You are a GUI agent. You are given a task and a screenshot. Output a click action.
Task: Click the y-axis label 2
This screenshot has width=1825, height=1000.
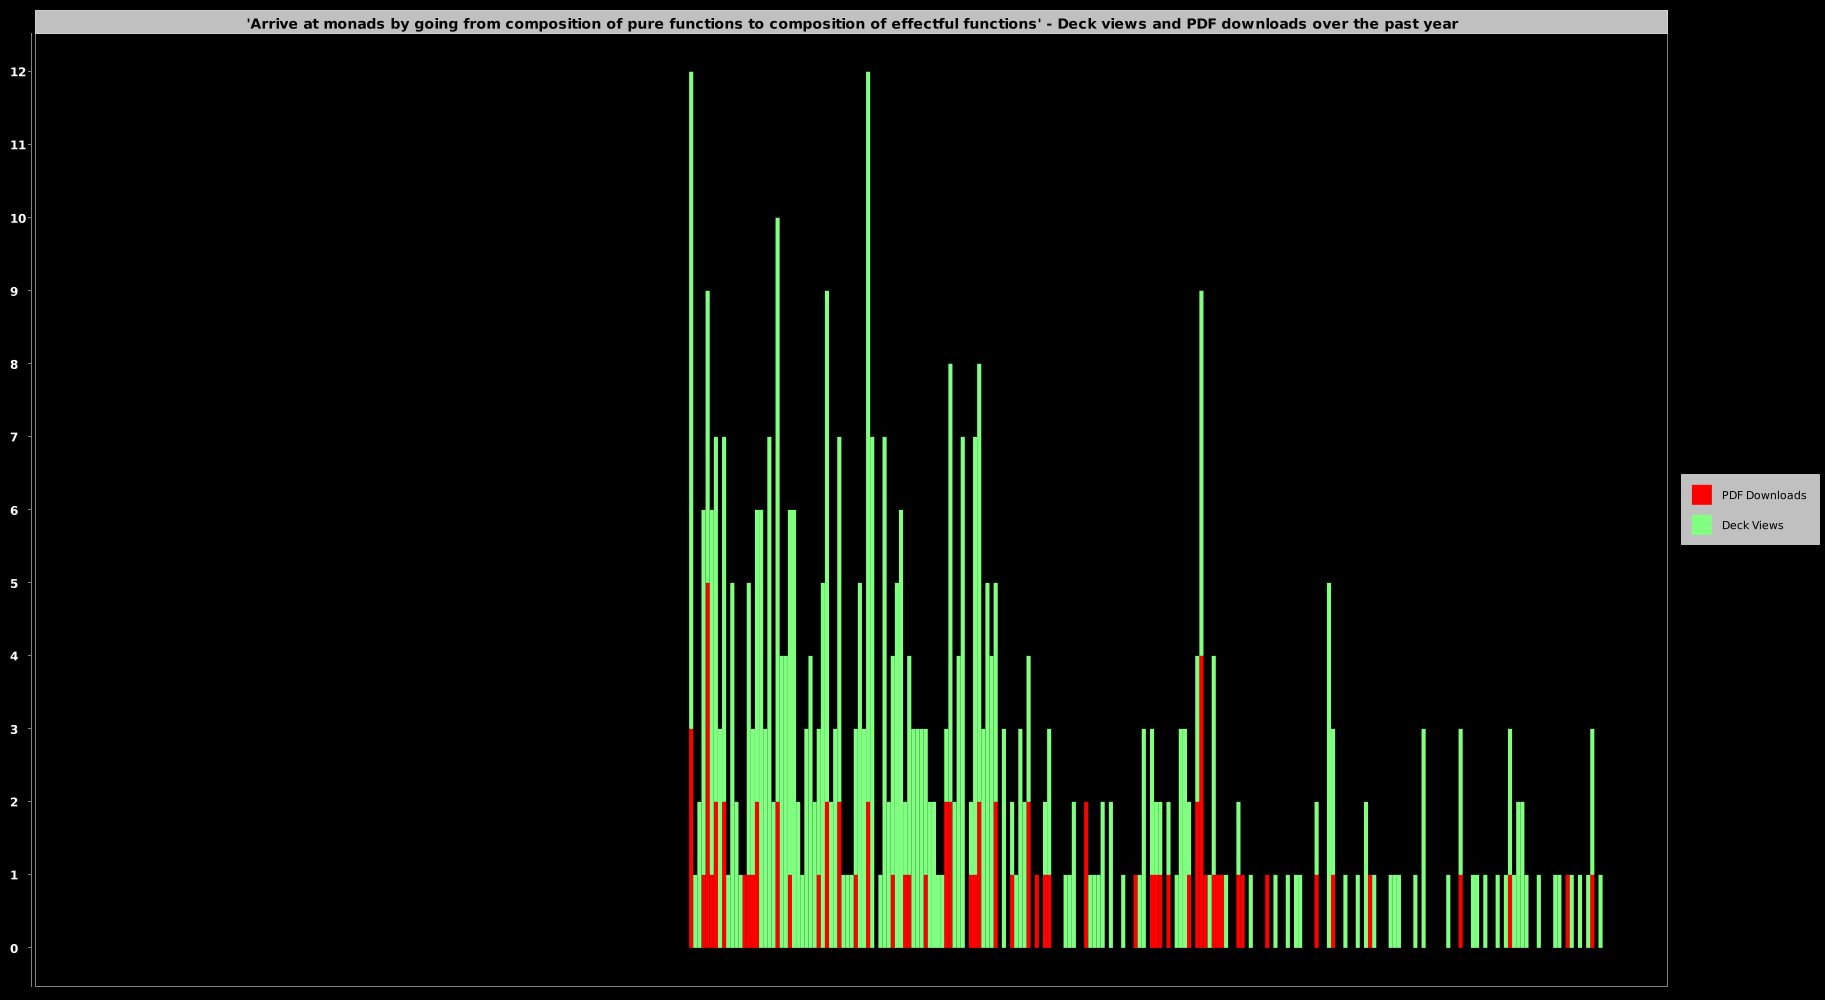pos(14,802)
